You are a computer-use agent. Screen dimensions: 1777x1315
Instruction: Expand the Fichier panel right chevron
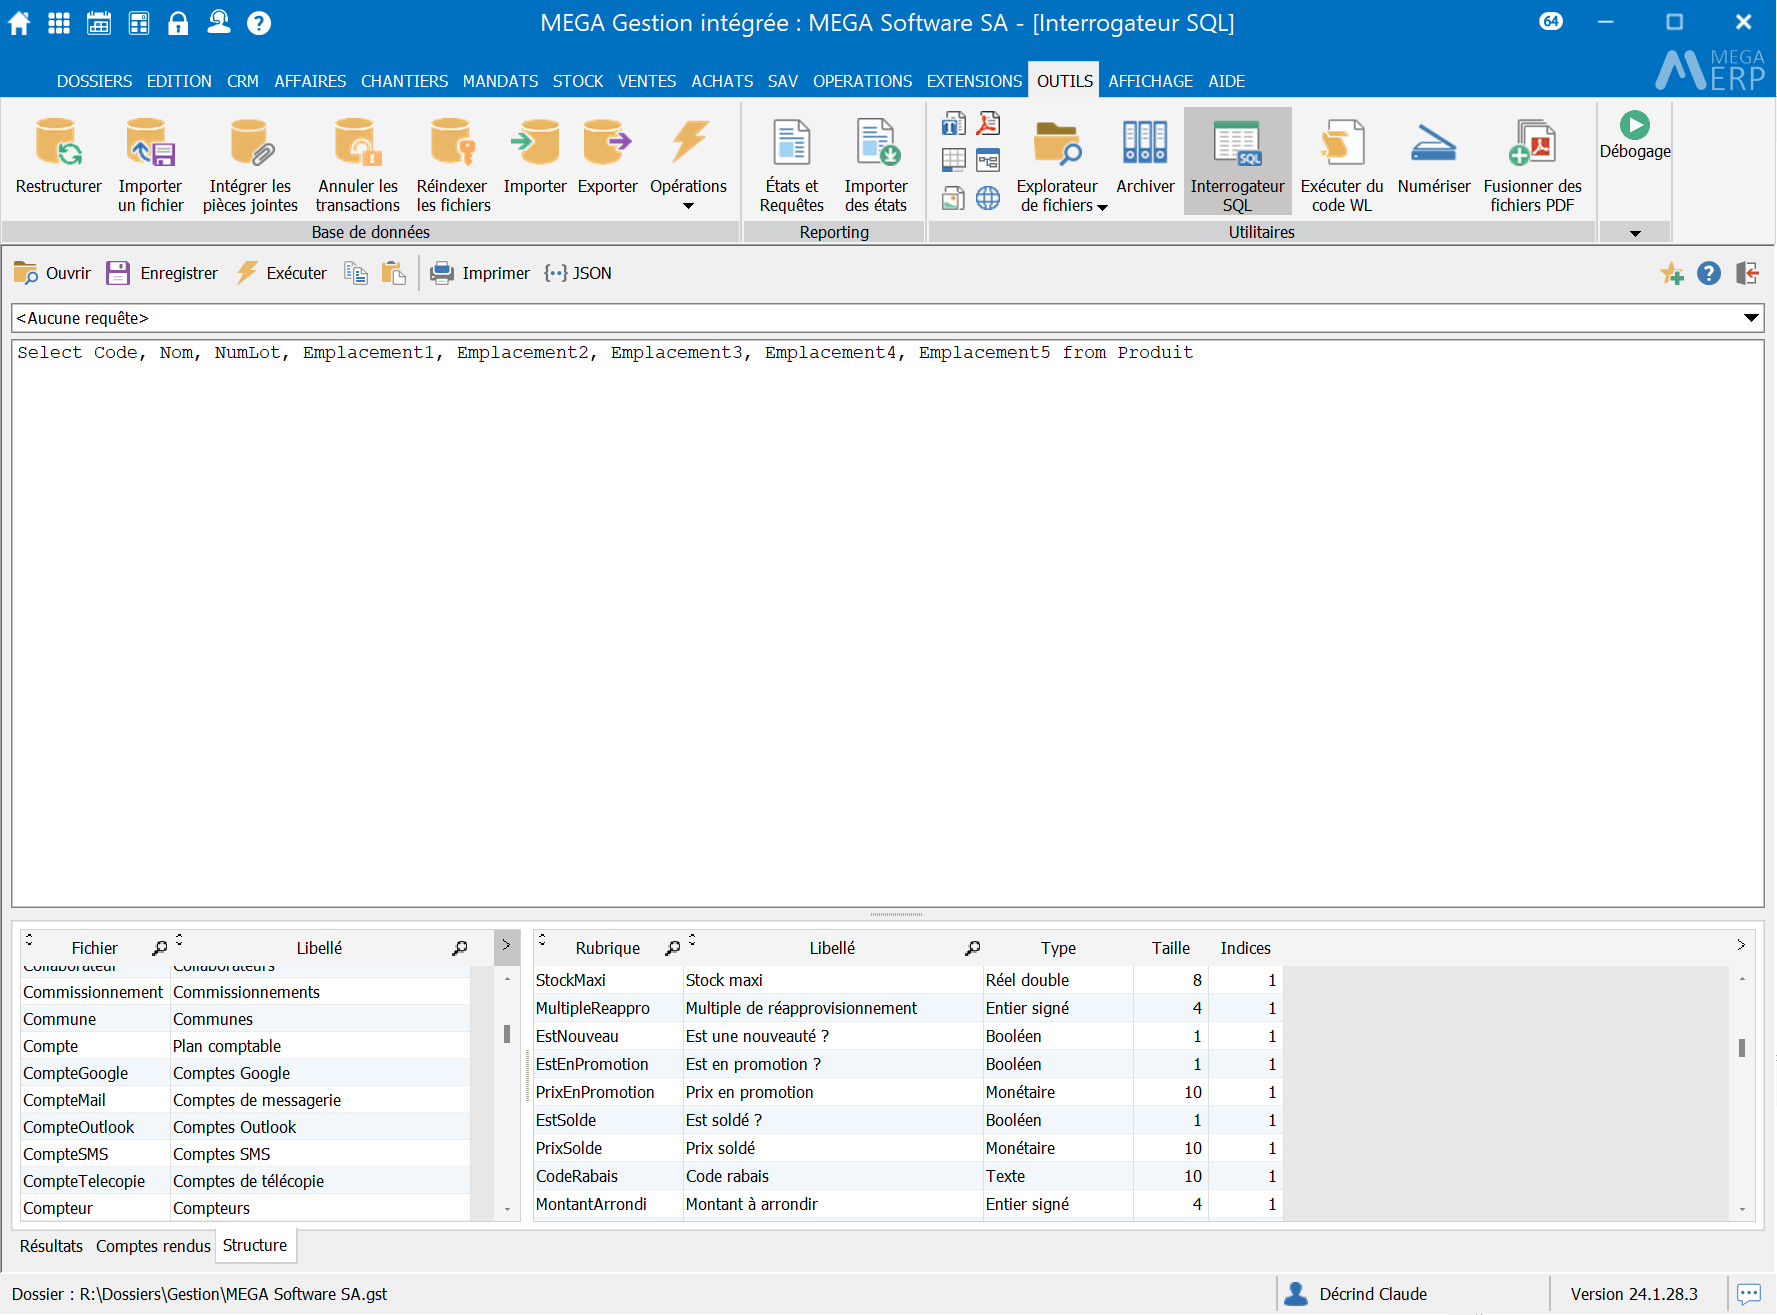pos(506,946)
